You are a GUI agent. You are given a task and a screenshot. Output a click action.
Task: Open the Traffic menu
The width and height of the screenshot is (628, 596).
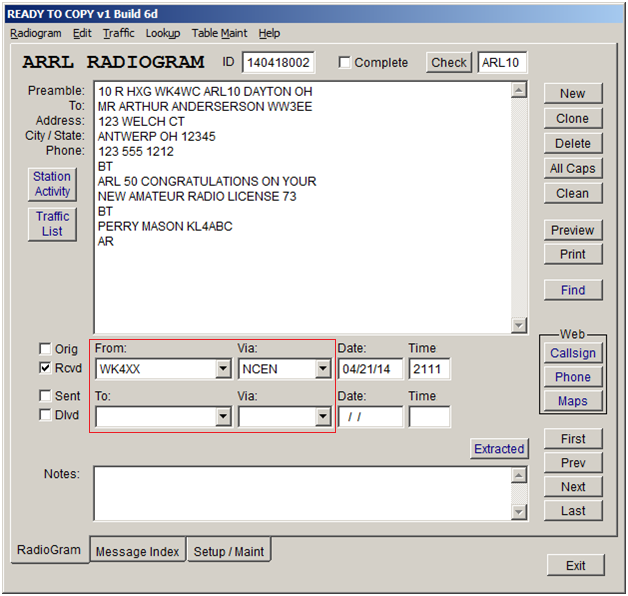click(x=119, y=33)
